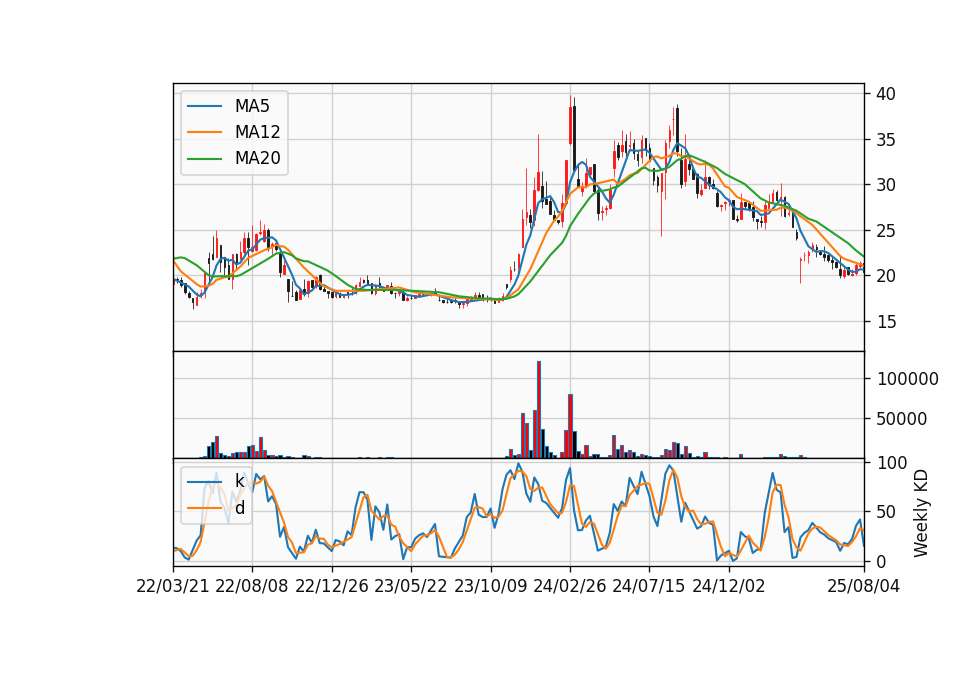
Task: Click the k legend label in KD panel
Action: click(239, 481)
